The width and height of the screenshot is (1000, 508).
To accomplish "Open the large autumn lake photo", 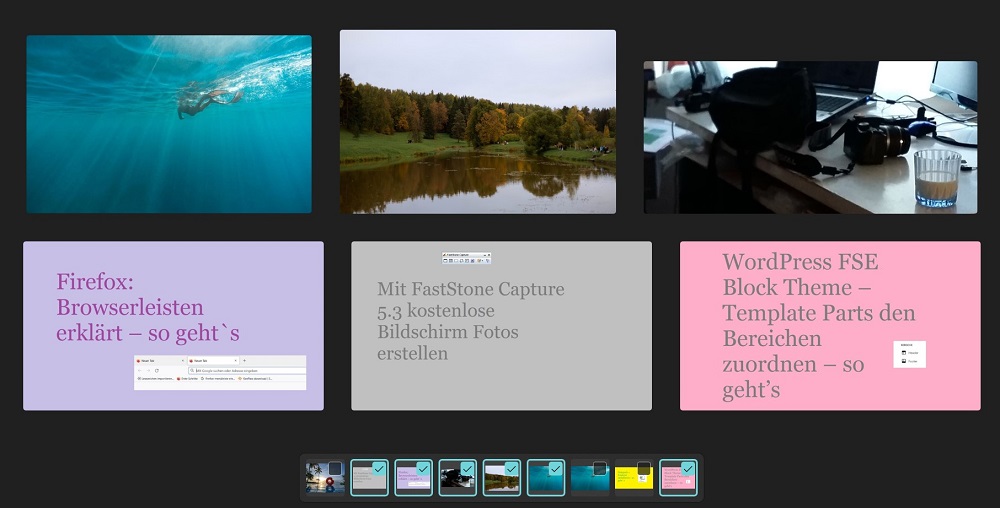I will point(478,122).
